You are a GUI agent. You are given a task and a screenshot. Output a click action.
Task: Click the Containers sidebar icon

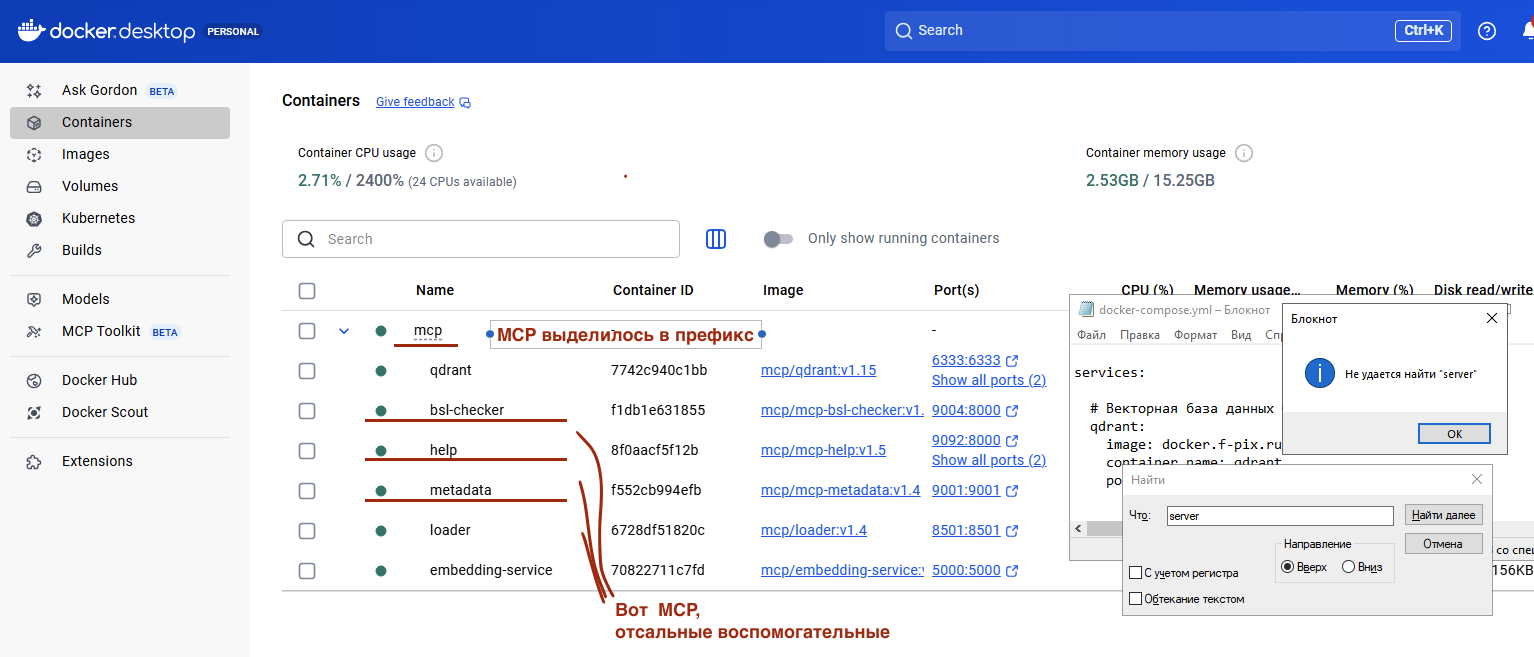click(x=34, y=122)
